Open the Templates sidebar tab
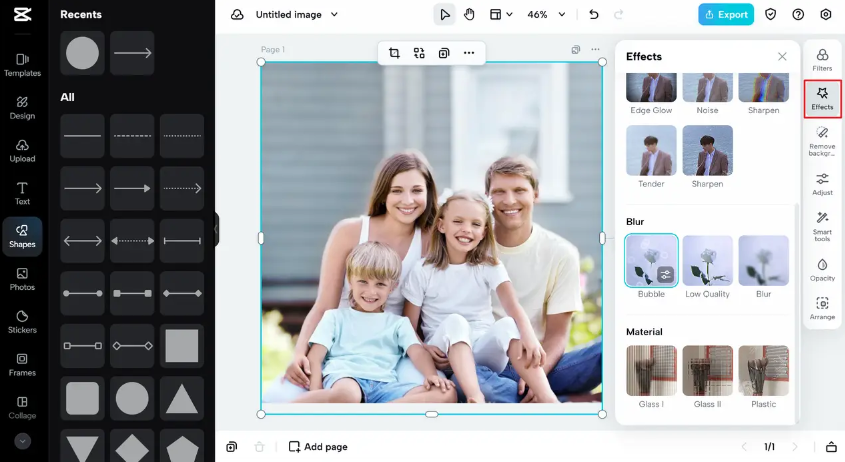Viewport: 845px width, 462px height. point(22,65)
